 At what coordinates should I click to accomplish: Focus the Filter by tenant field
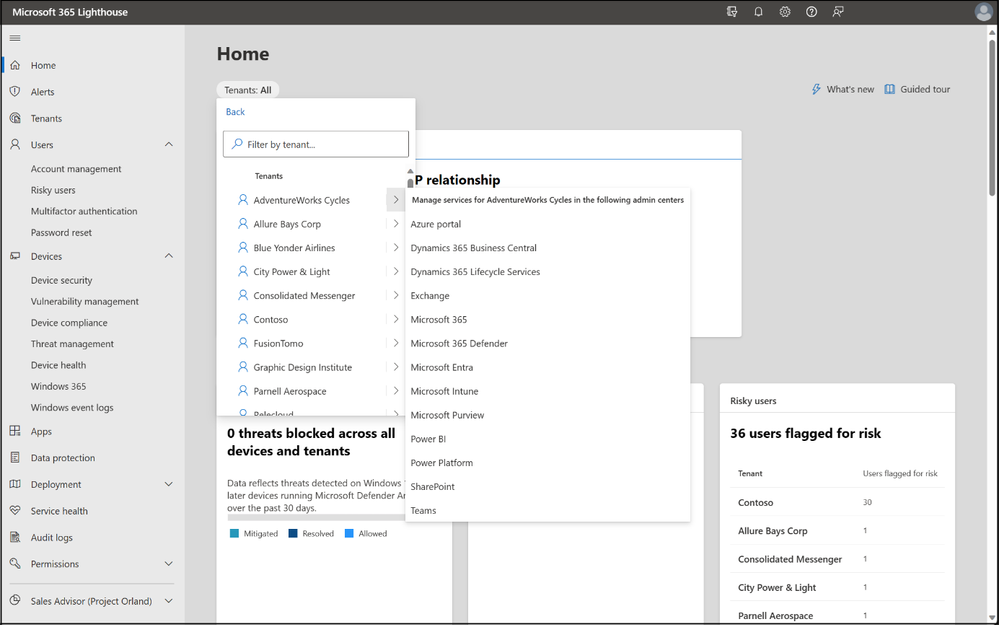[x=316, y=144]
